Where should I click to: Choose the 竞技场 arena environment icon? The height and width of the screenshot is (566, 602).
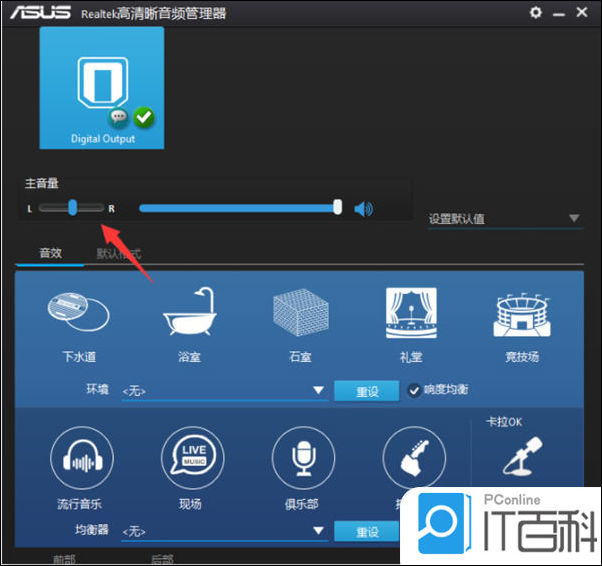click(x=522, y=315)
